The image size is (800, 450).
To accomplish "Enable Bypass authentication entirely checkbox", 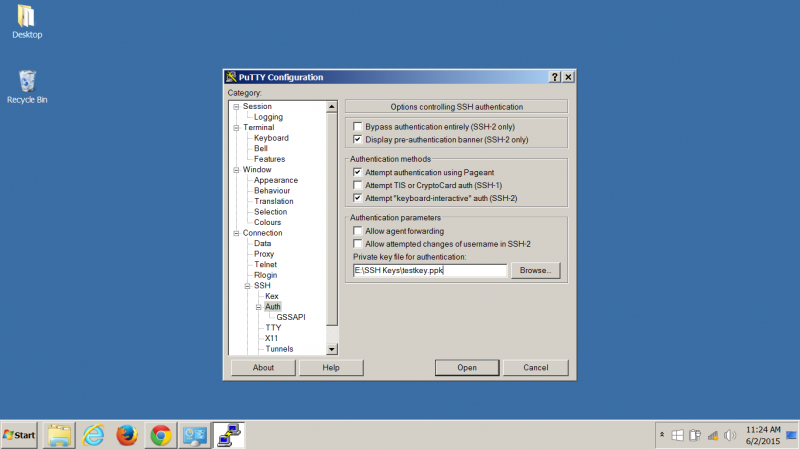I will tap(358, 127).
